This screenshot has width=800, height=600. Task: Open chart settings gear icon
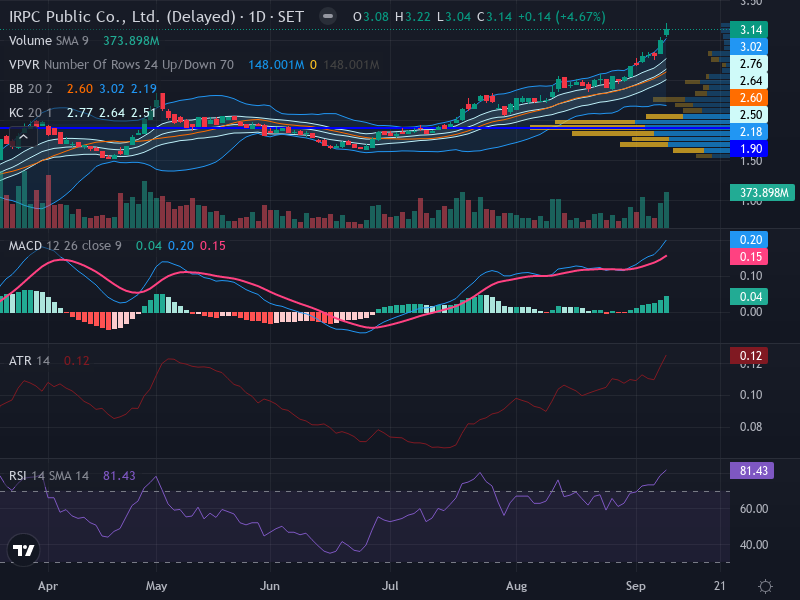click(x=765, y=586)
